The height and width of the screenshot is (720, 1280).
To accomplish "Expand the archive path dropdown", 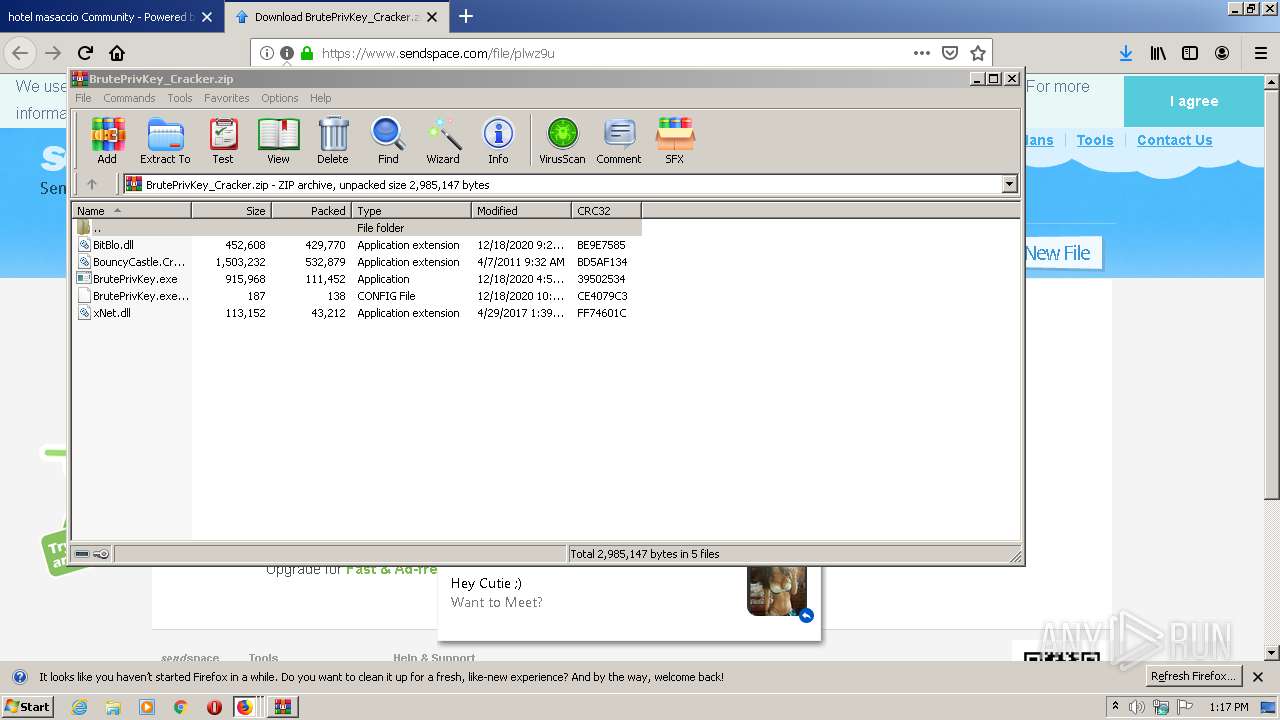I will tap(1009, 184).
